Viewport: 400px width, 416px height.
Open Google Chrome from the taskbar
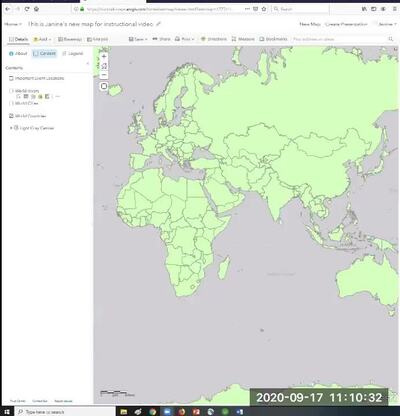153,412
